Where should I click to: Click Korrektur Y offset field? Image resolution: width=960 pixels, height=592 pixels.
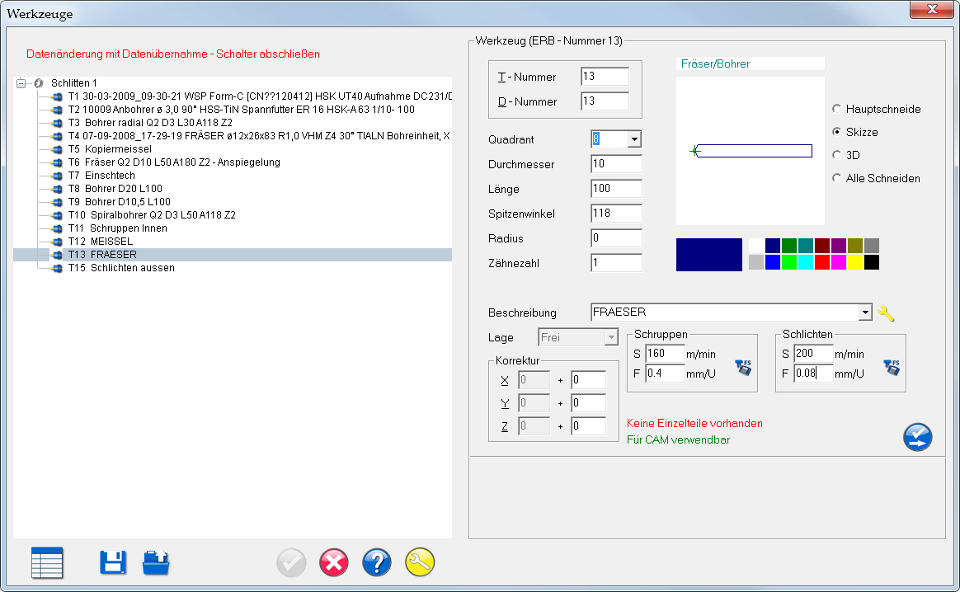tap(588, 403)
